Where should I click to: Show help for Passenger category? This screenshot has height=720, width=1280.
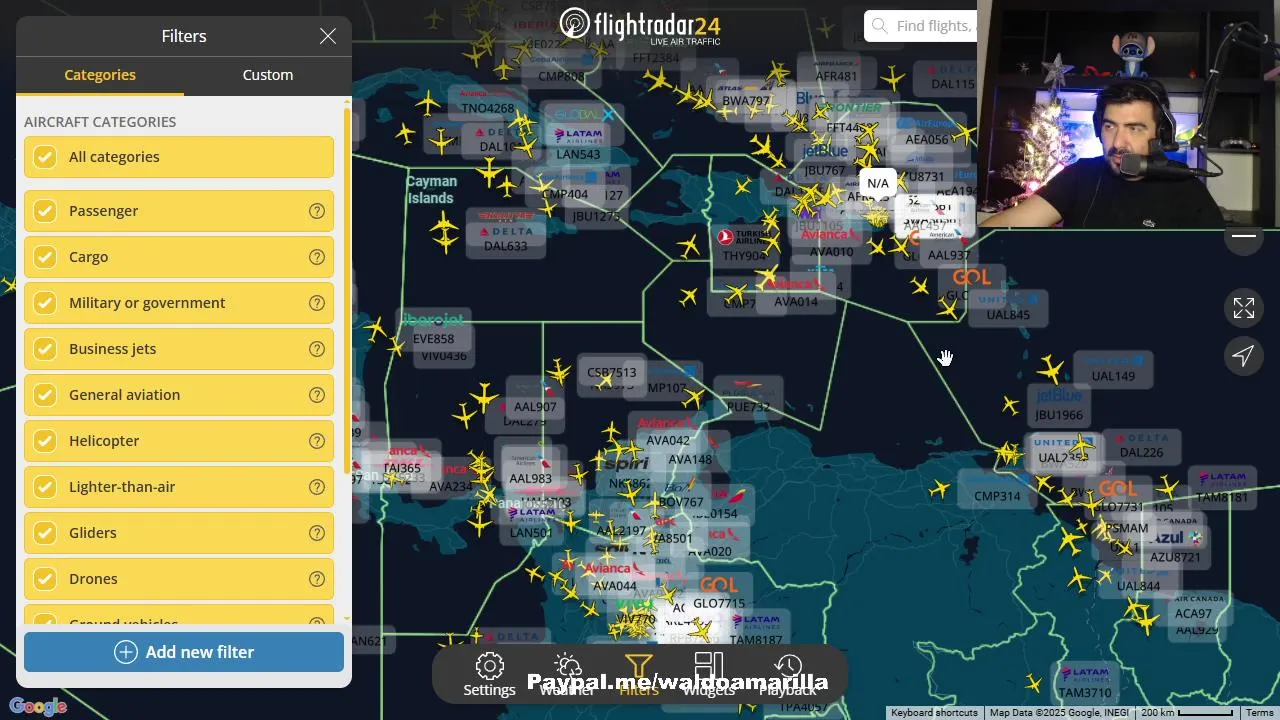[317, 211]
